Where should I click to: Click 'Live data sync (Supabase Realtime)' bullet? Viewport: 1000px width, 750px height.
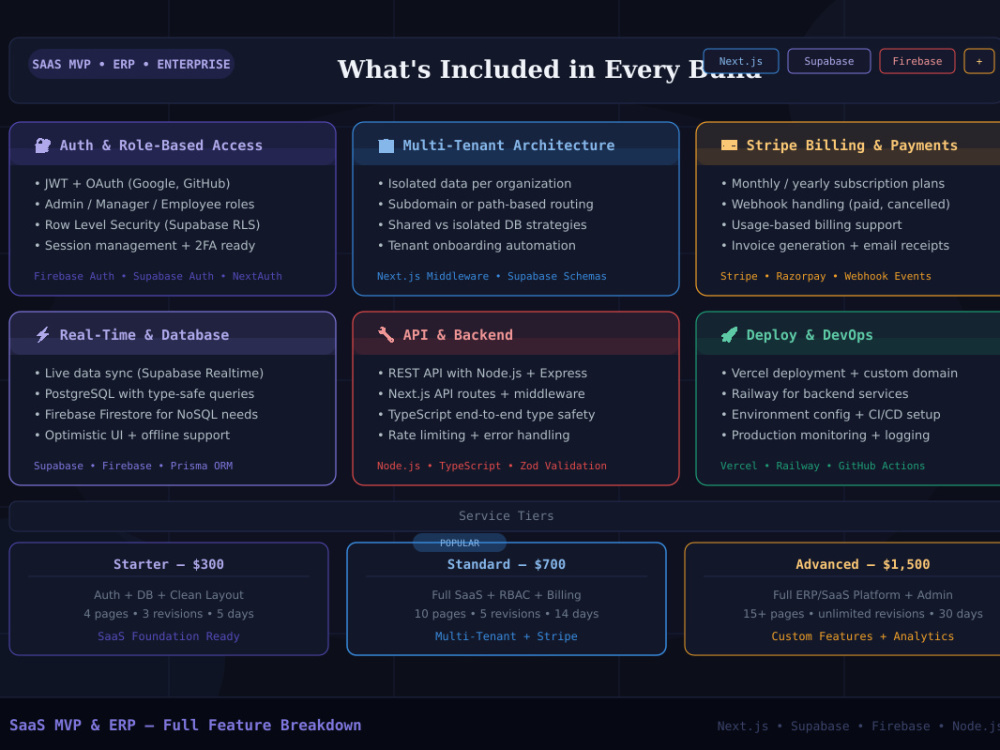149,373
